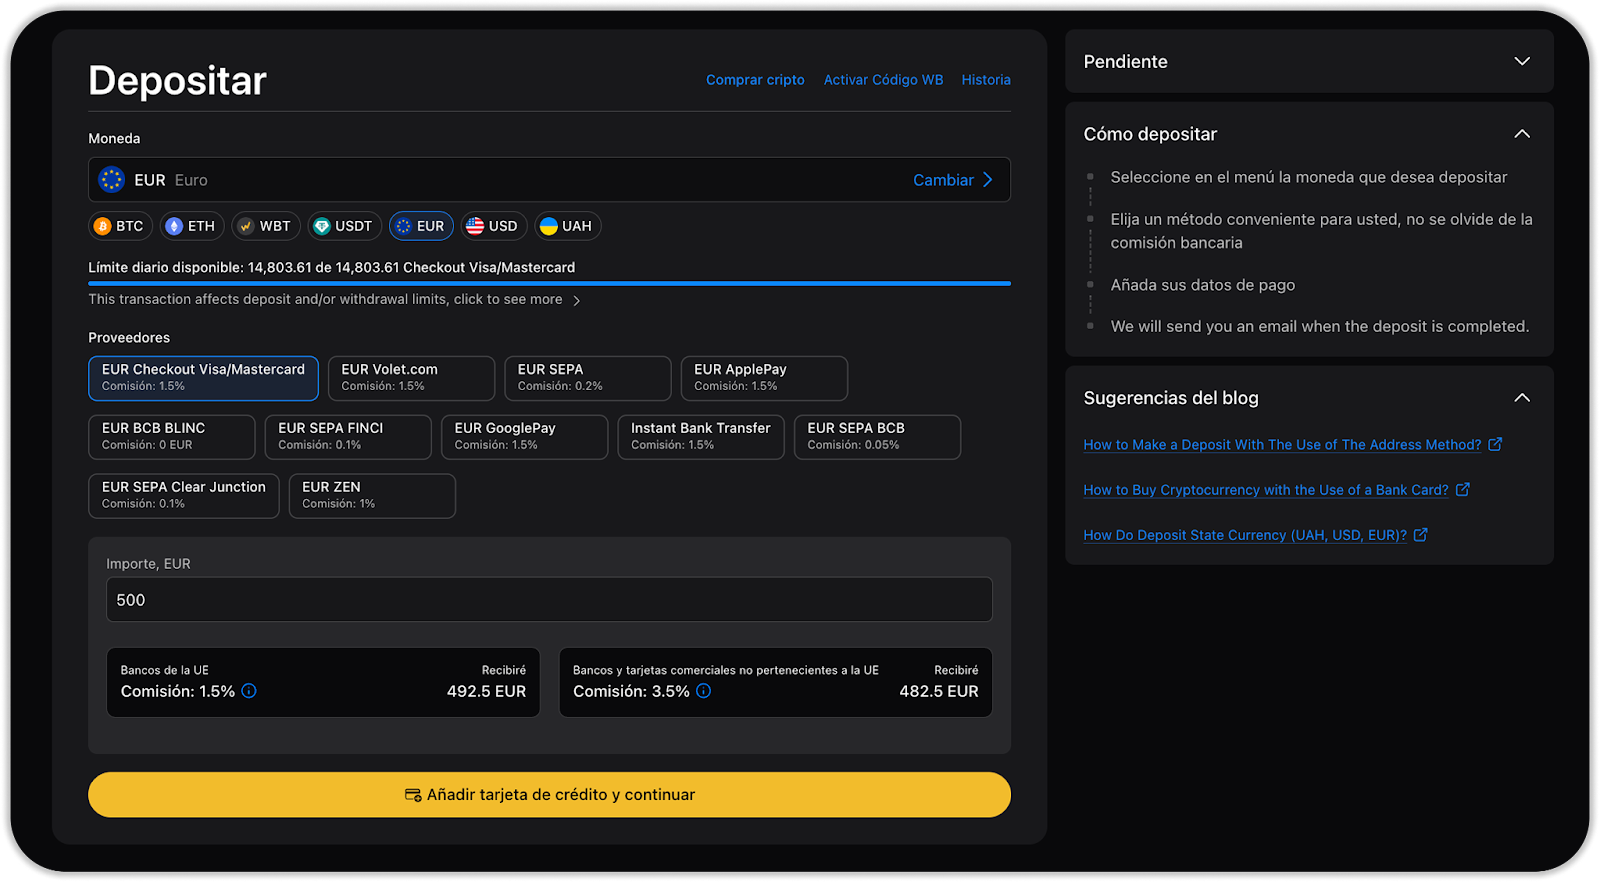Screen dimensions: 1600x882
Task: Choose EUR ApplePay as provider
Action: 764,378
